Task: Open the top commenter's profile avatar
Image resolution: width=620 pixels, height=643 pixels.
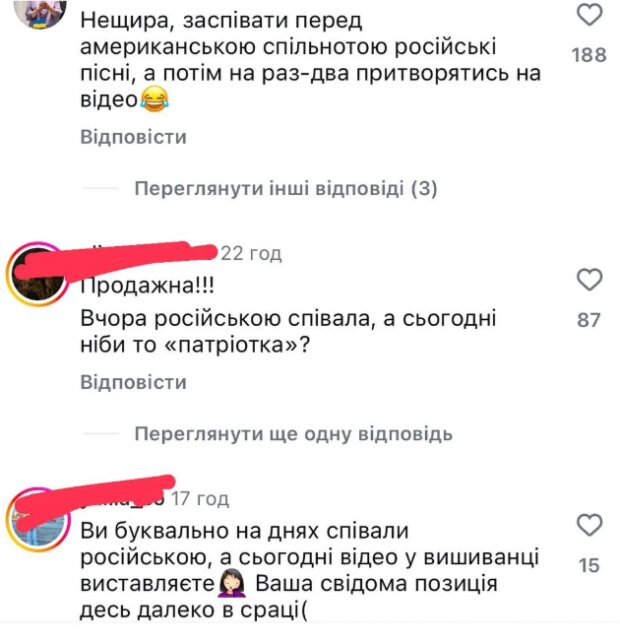Action: pyautogui.click(x=40, y=13)
